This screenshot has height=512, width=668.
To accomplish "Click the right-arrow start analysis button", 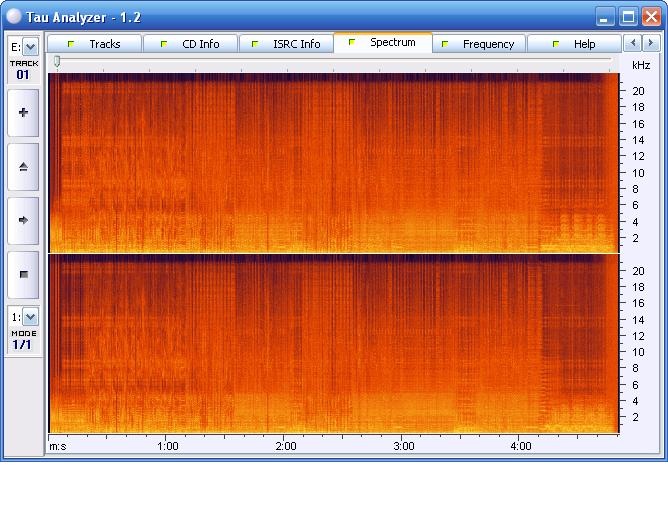I will pos(23,220).
